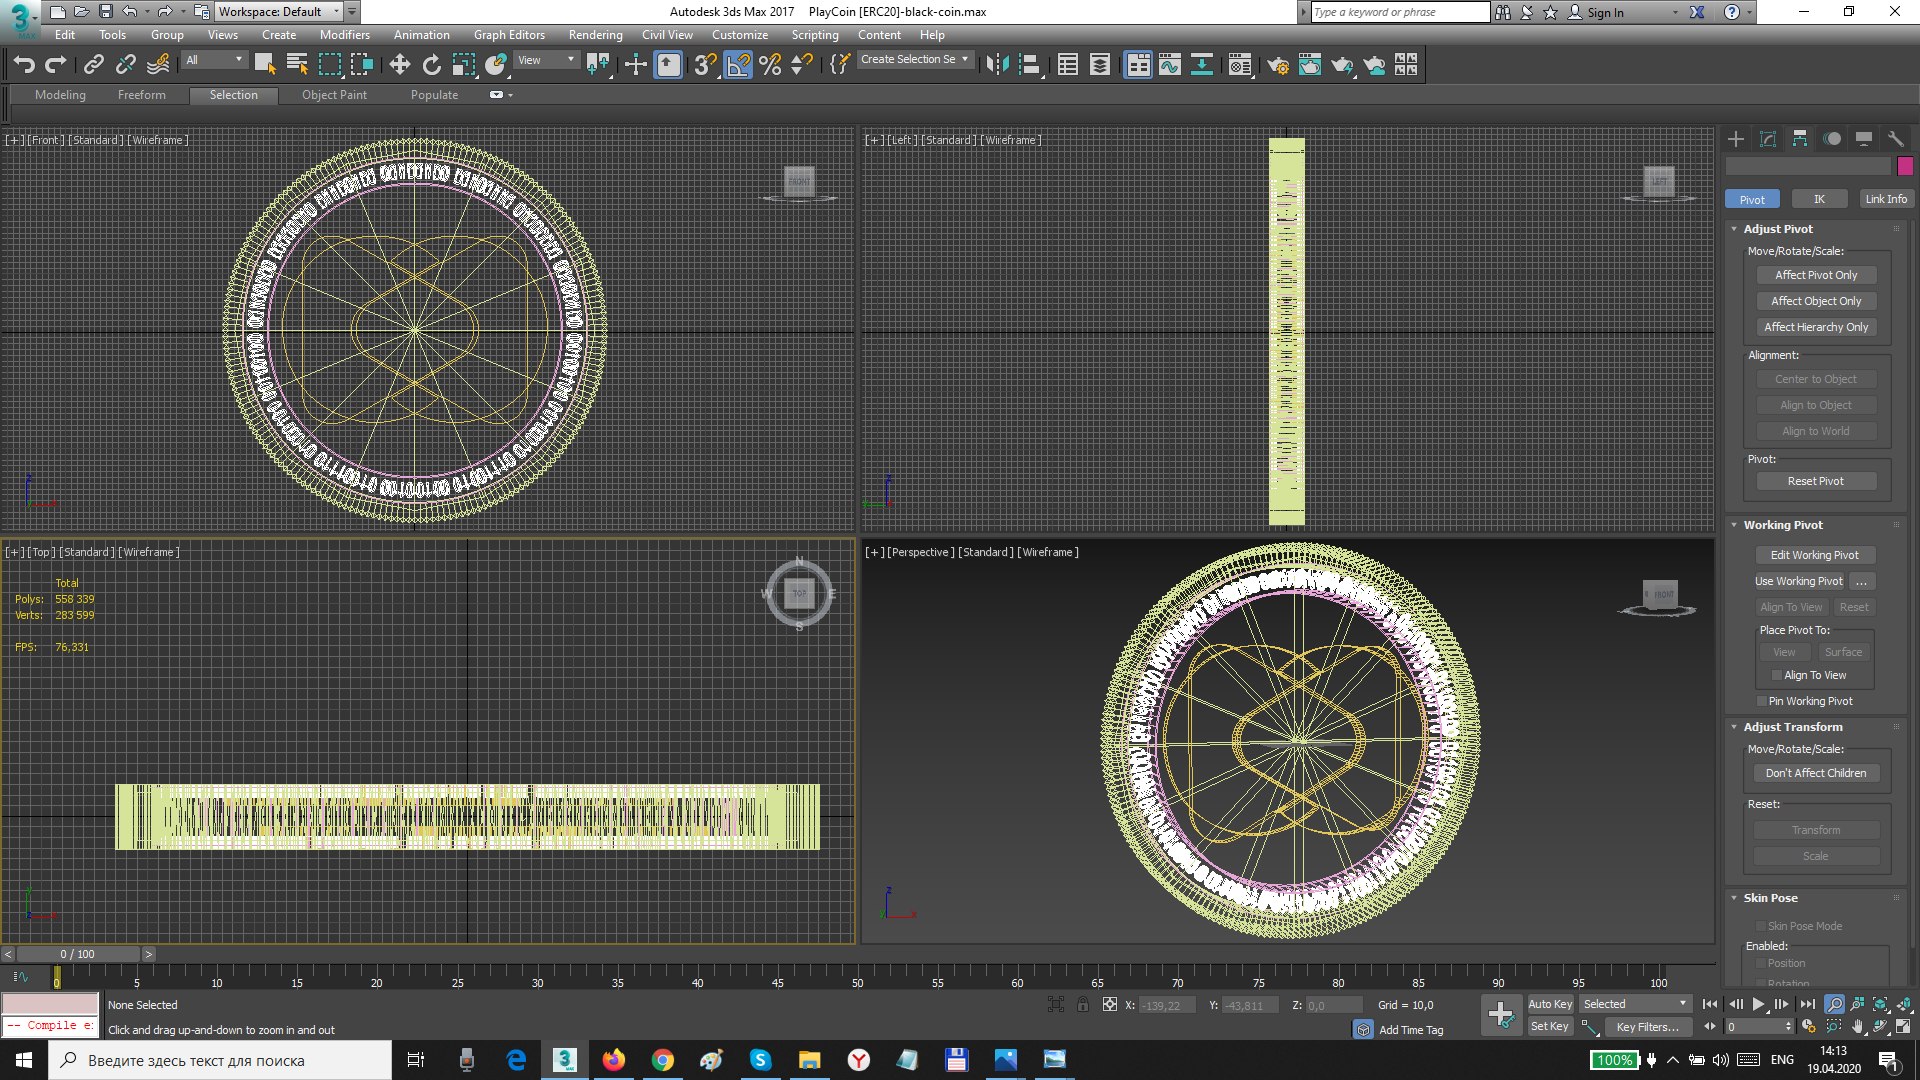Open Material Editor icon
Viewport: 1920px width, 1080px height.
click(1240, 65)
